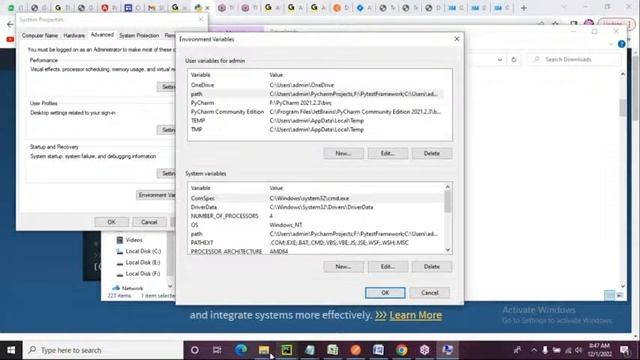Confirm Environment Variables with OK

coord(385,293)
